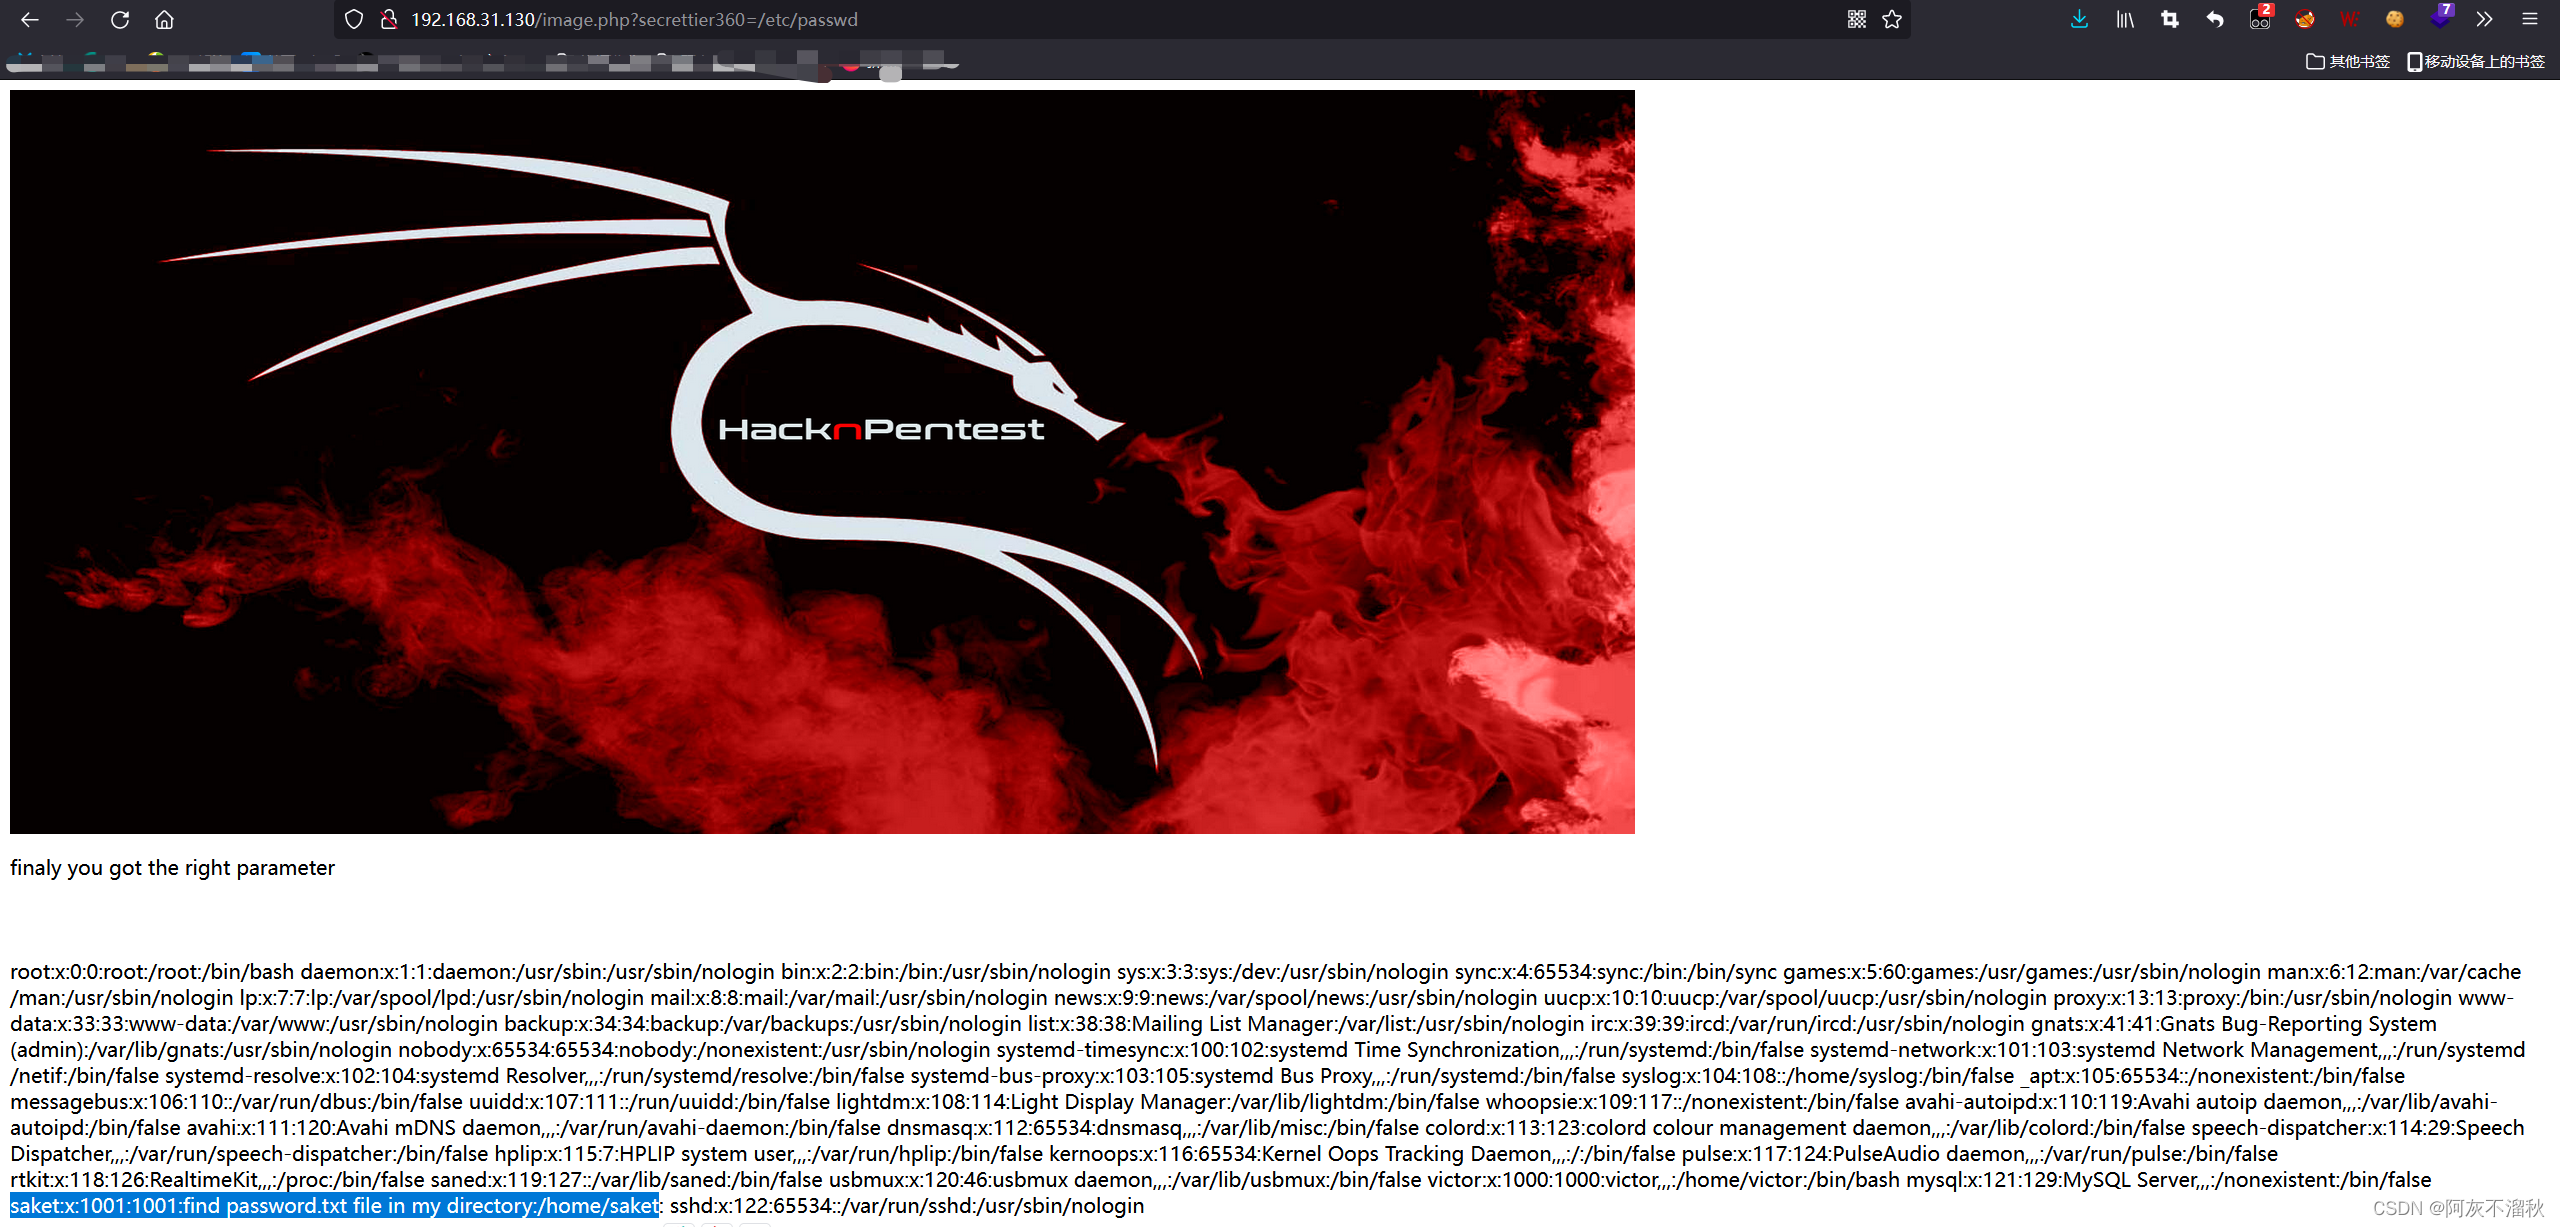Image resolution: width=2560 pixels, height=1227 pixels.
Task: Show insecure connection padlock details
Action: click(x=390, y=20)
